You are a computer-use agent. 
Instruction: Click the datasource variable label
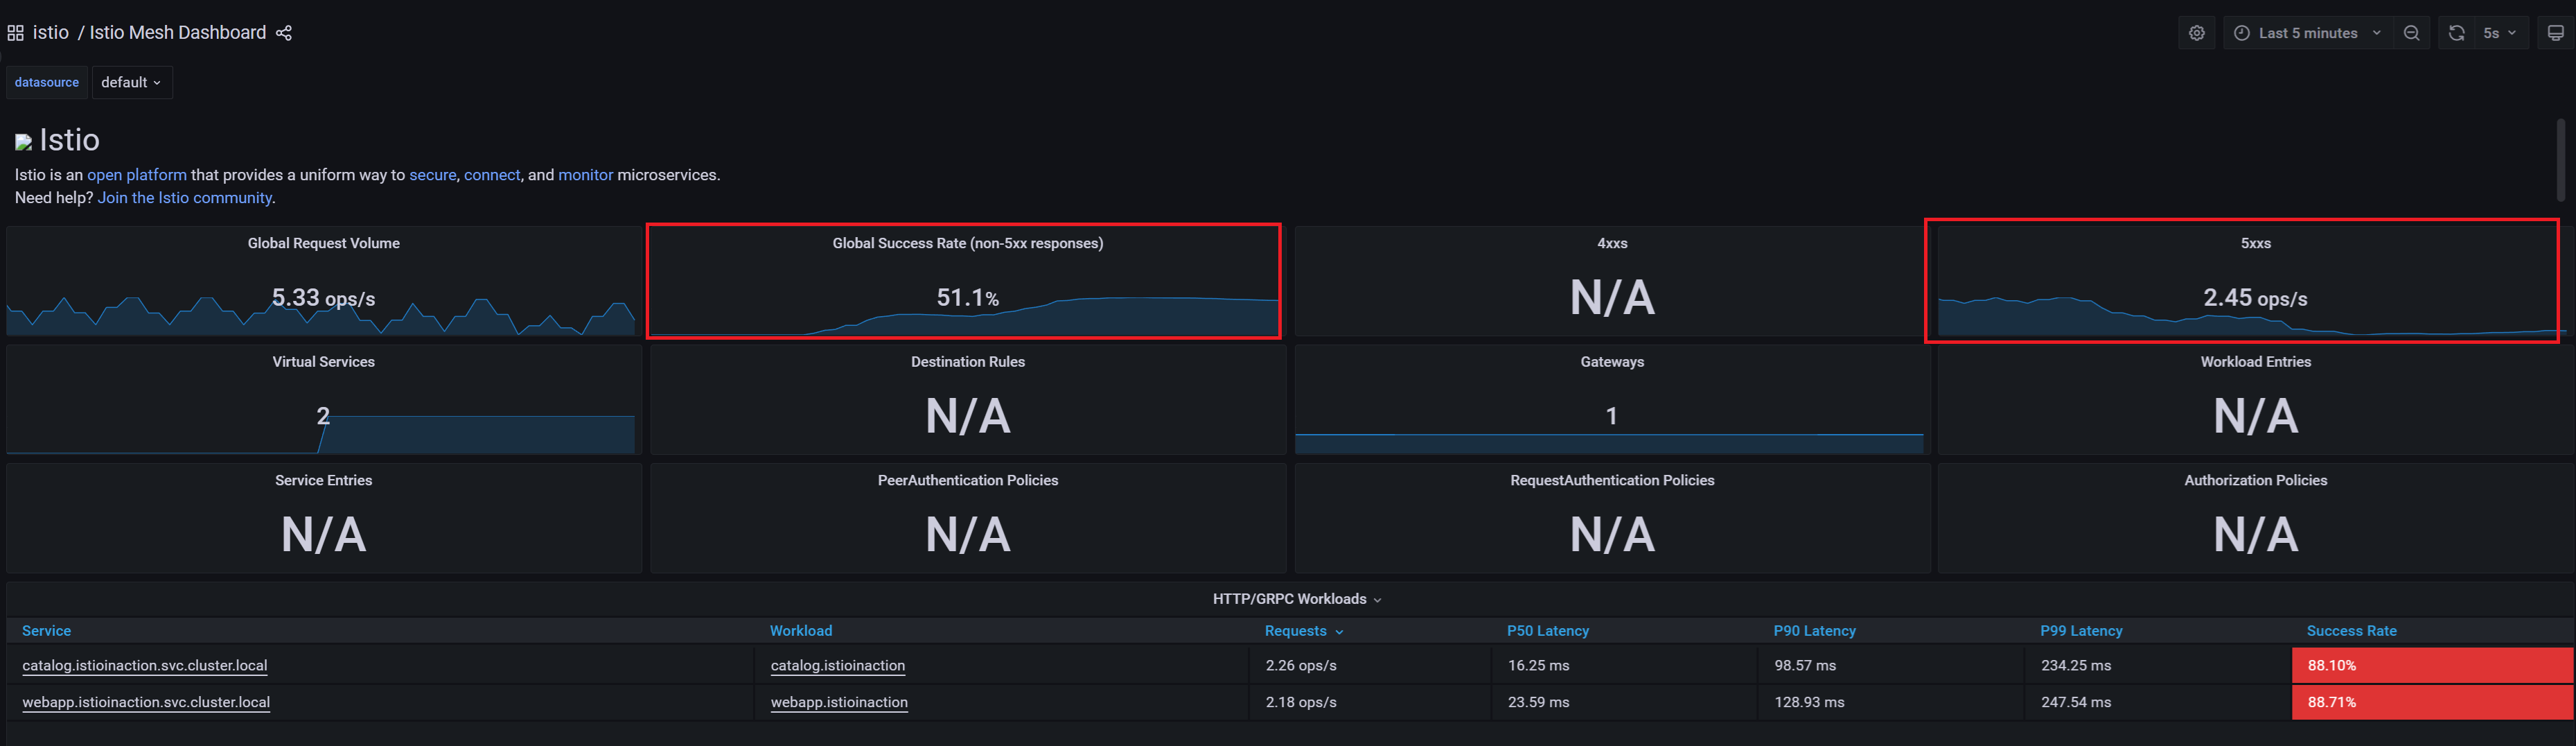tap(47, 83)
